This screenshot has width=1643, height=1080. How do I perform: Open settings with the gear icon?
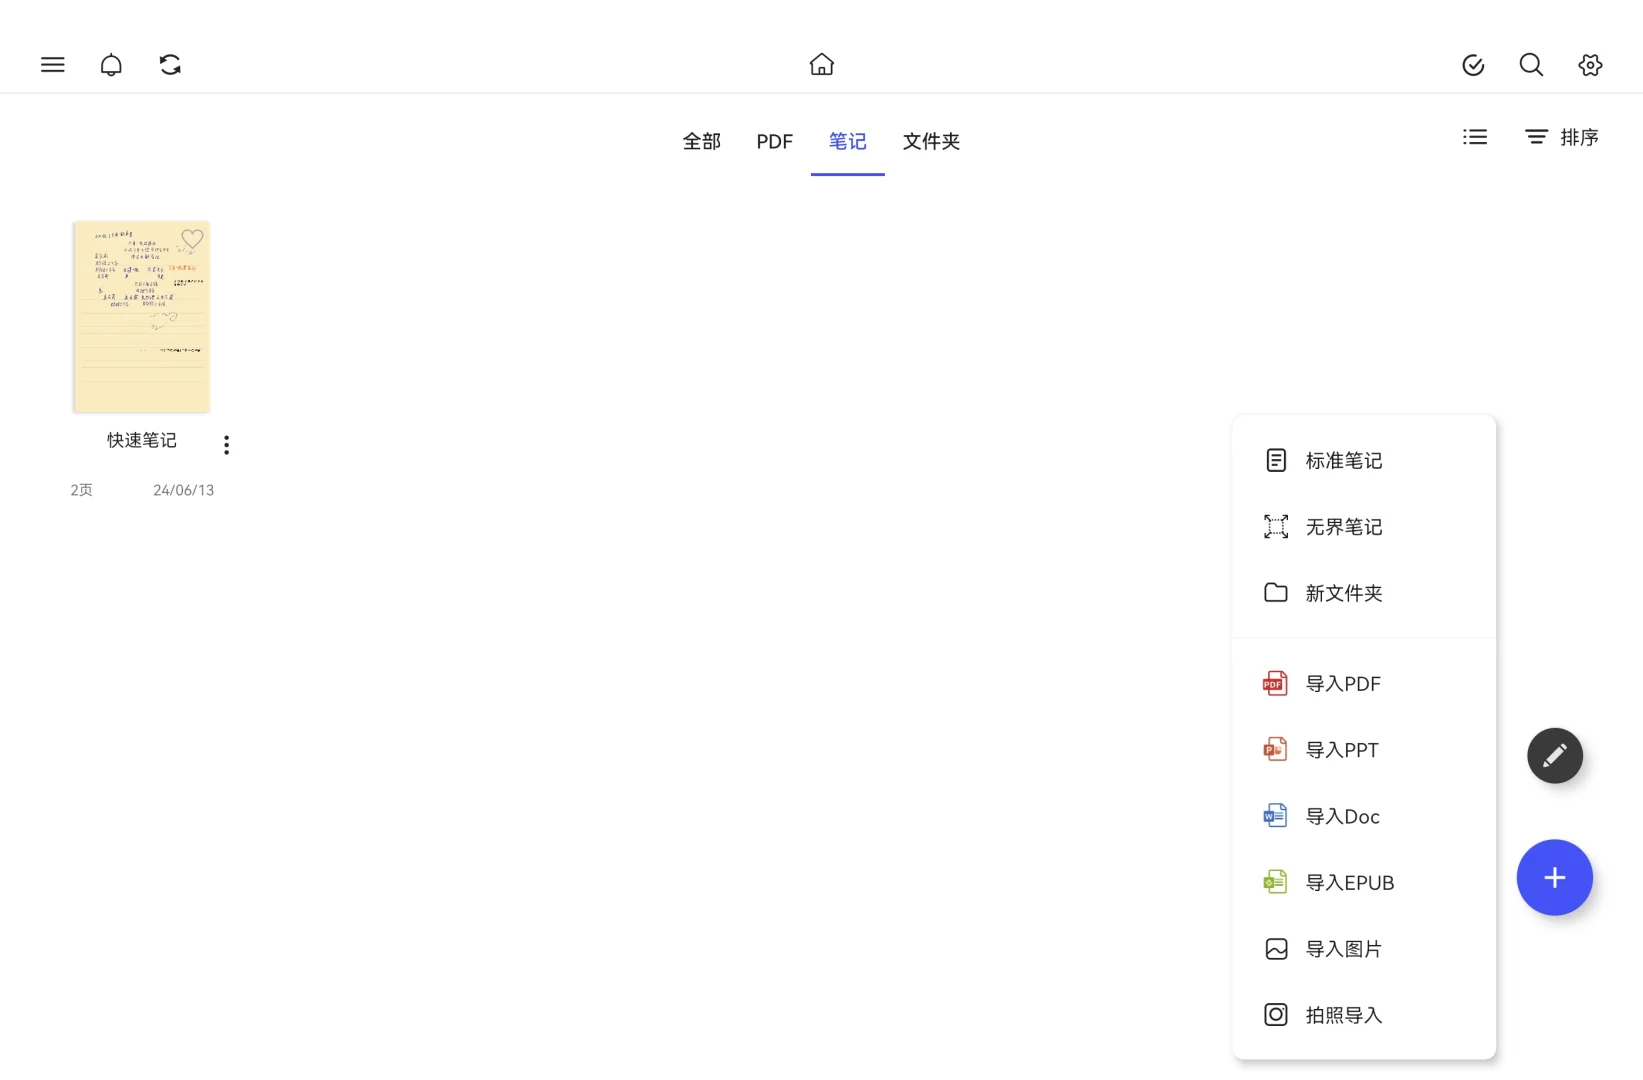click(x=1590, y=64)
